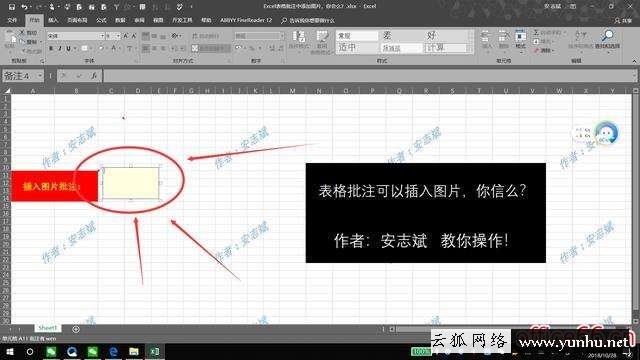Collapse the ribbon with the chevron
Viewport: 640px width, 360px height.
[x=634, y=61]
